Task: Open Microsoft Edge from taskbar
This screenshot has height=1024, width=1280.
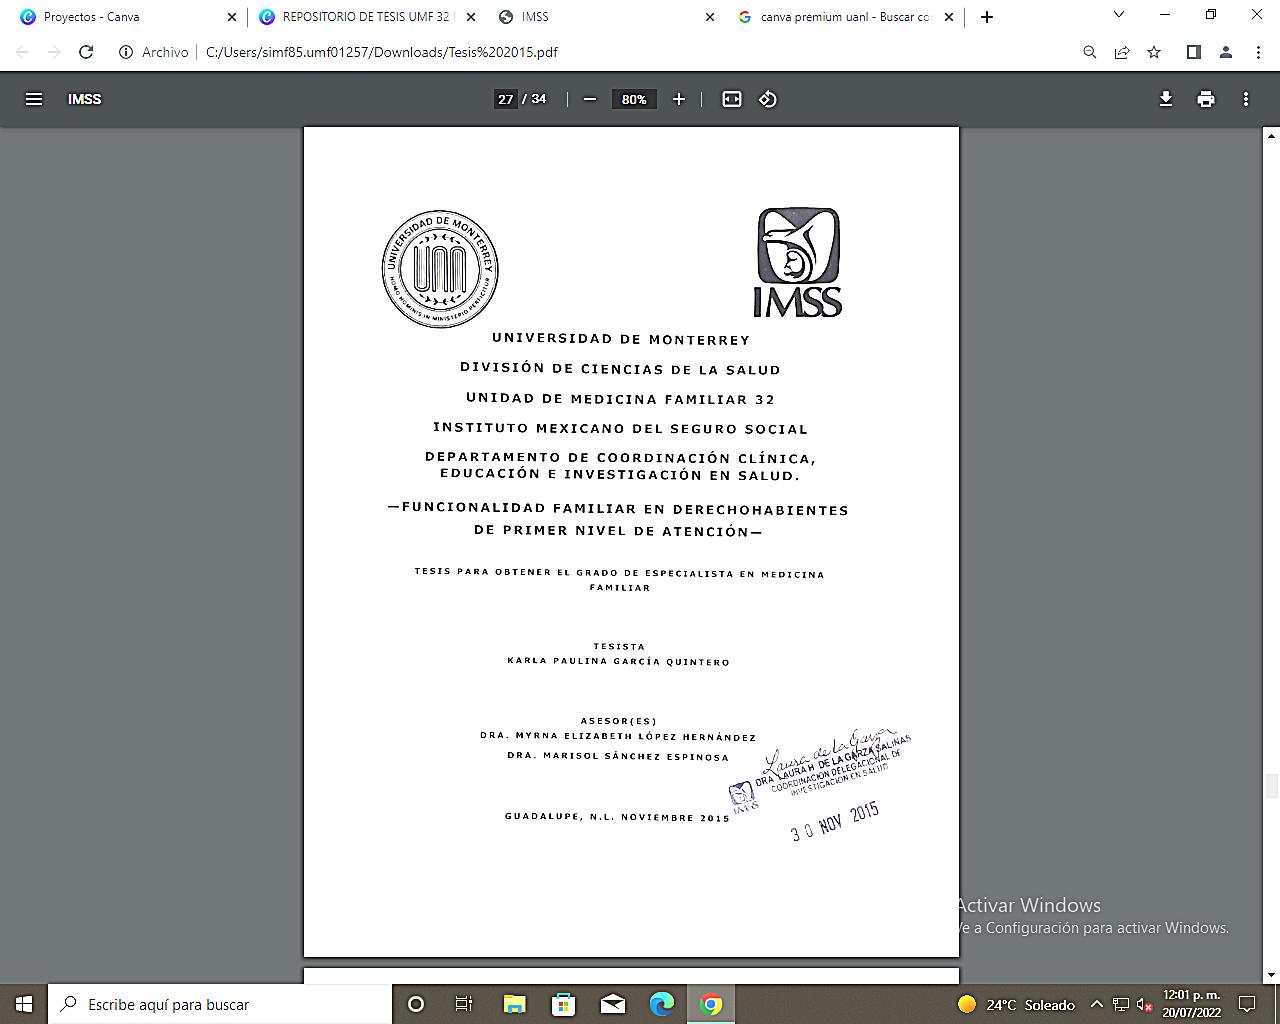Action: tap(662, 1004)
